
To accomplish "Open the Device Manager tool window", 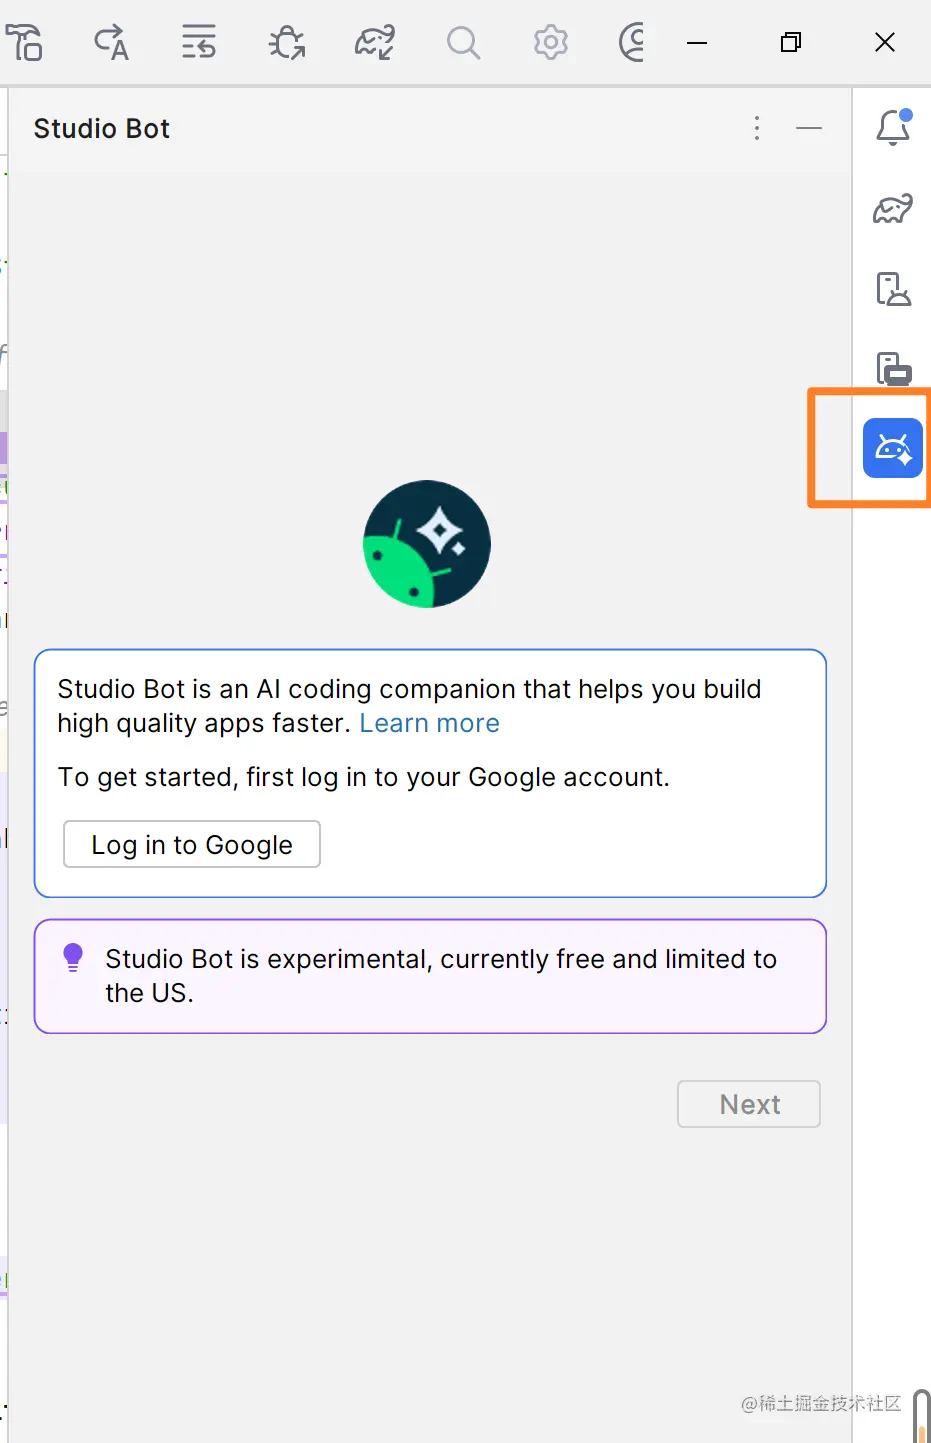I will [893, 289].
